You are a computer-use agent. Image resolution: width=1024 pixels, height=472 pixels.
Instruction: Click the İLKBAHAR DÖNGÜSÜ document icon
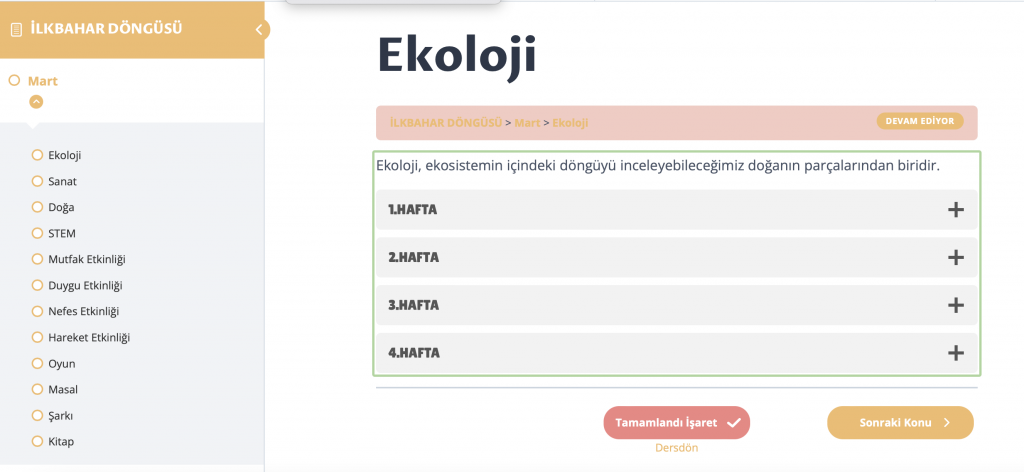pyautogui.click(x=16, y=30)
